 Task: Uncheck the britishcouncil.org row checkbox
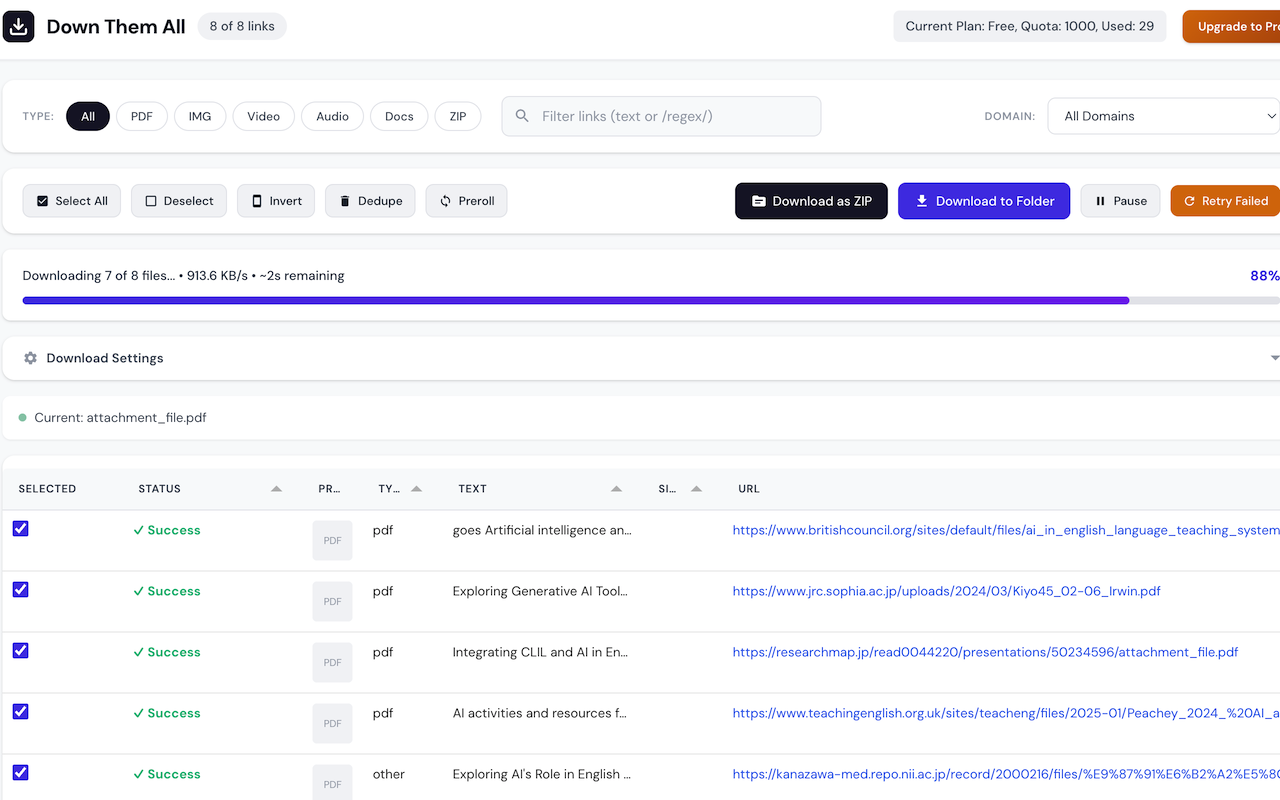pos(20,528)
